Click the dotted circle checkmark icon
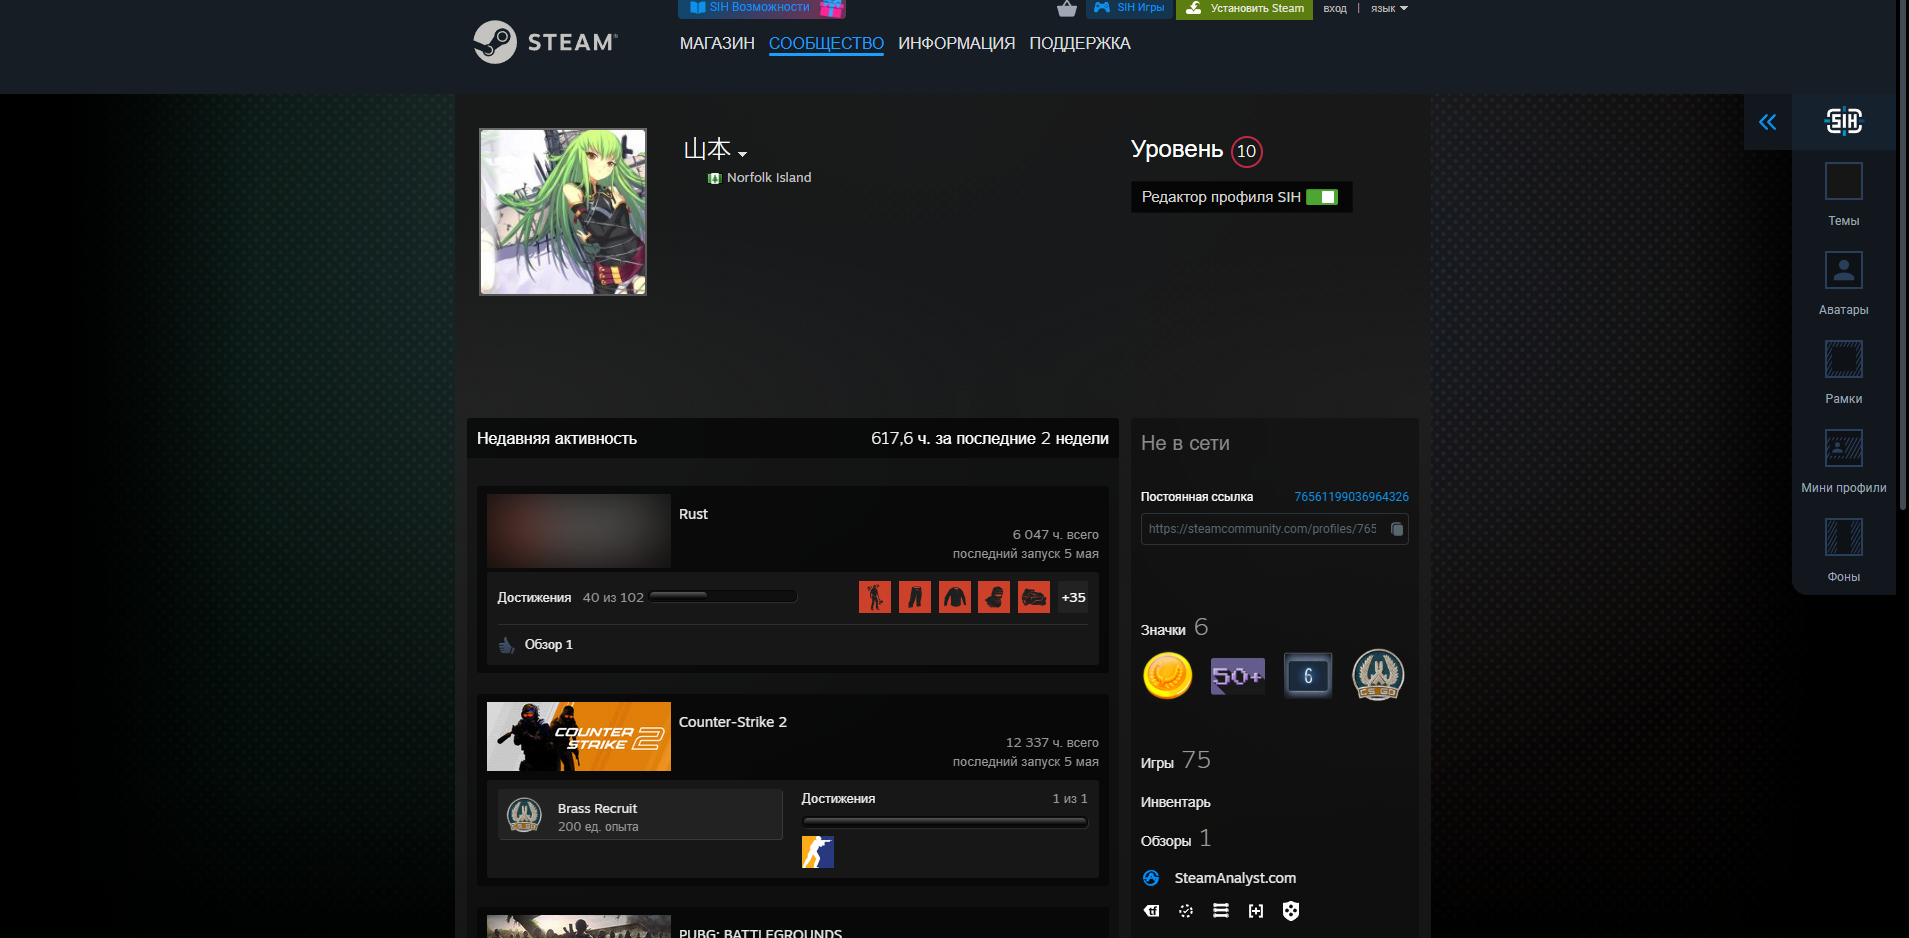 (x=1186, y=911)
